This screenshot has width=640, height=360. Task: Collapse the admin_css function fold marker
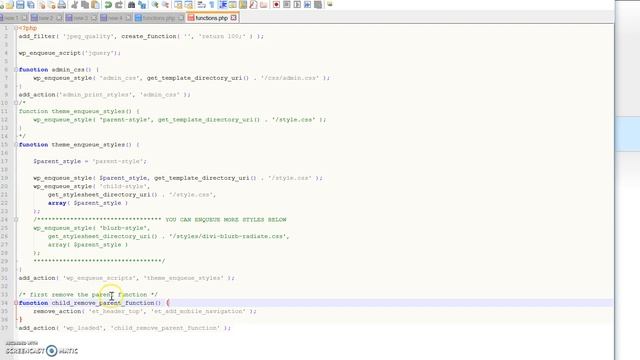click(x=16, y=69)
